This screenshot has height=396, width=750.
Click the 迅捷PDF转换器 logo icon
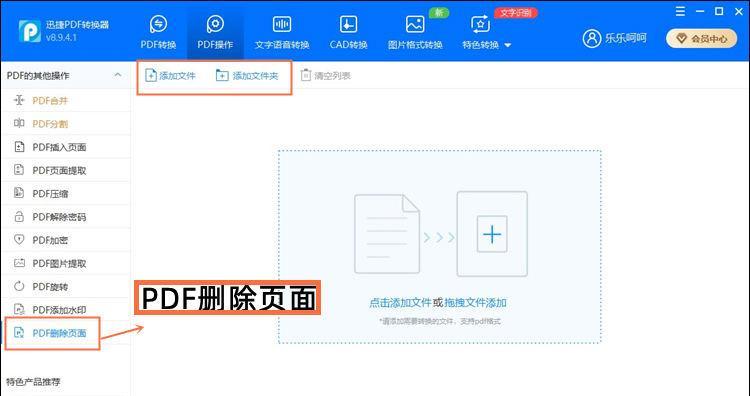tap(30, 31)
